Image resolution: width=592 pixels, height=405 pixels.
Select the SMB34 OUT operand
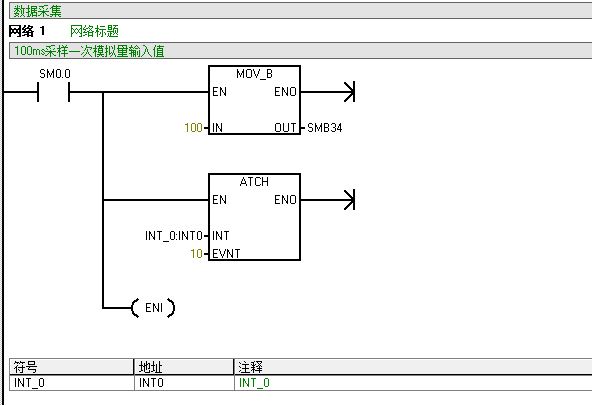pos(325,128)
